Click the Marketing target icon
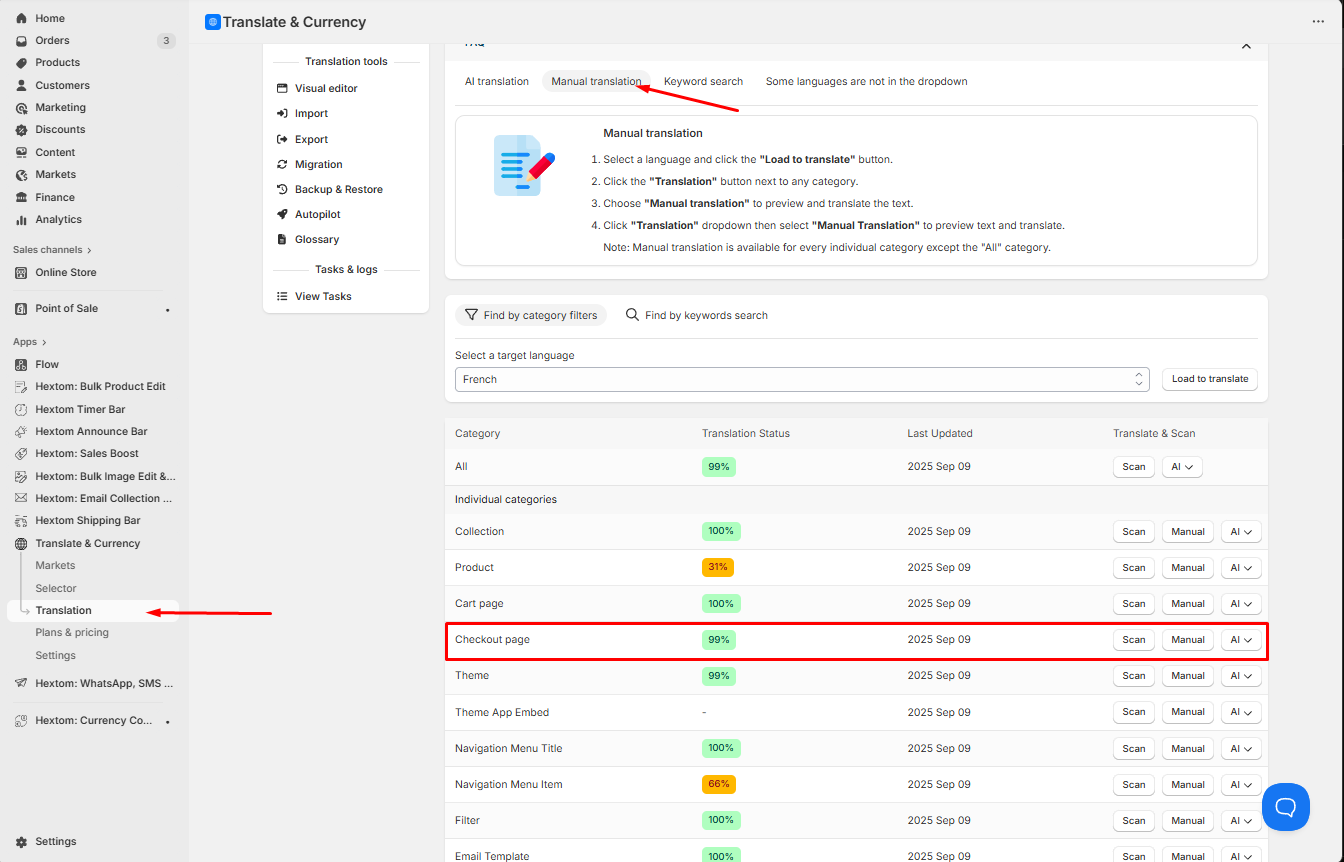This screenshot has width=1344, height=862. click(22, 108)
